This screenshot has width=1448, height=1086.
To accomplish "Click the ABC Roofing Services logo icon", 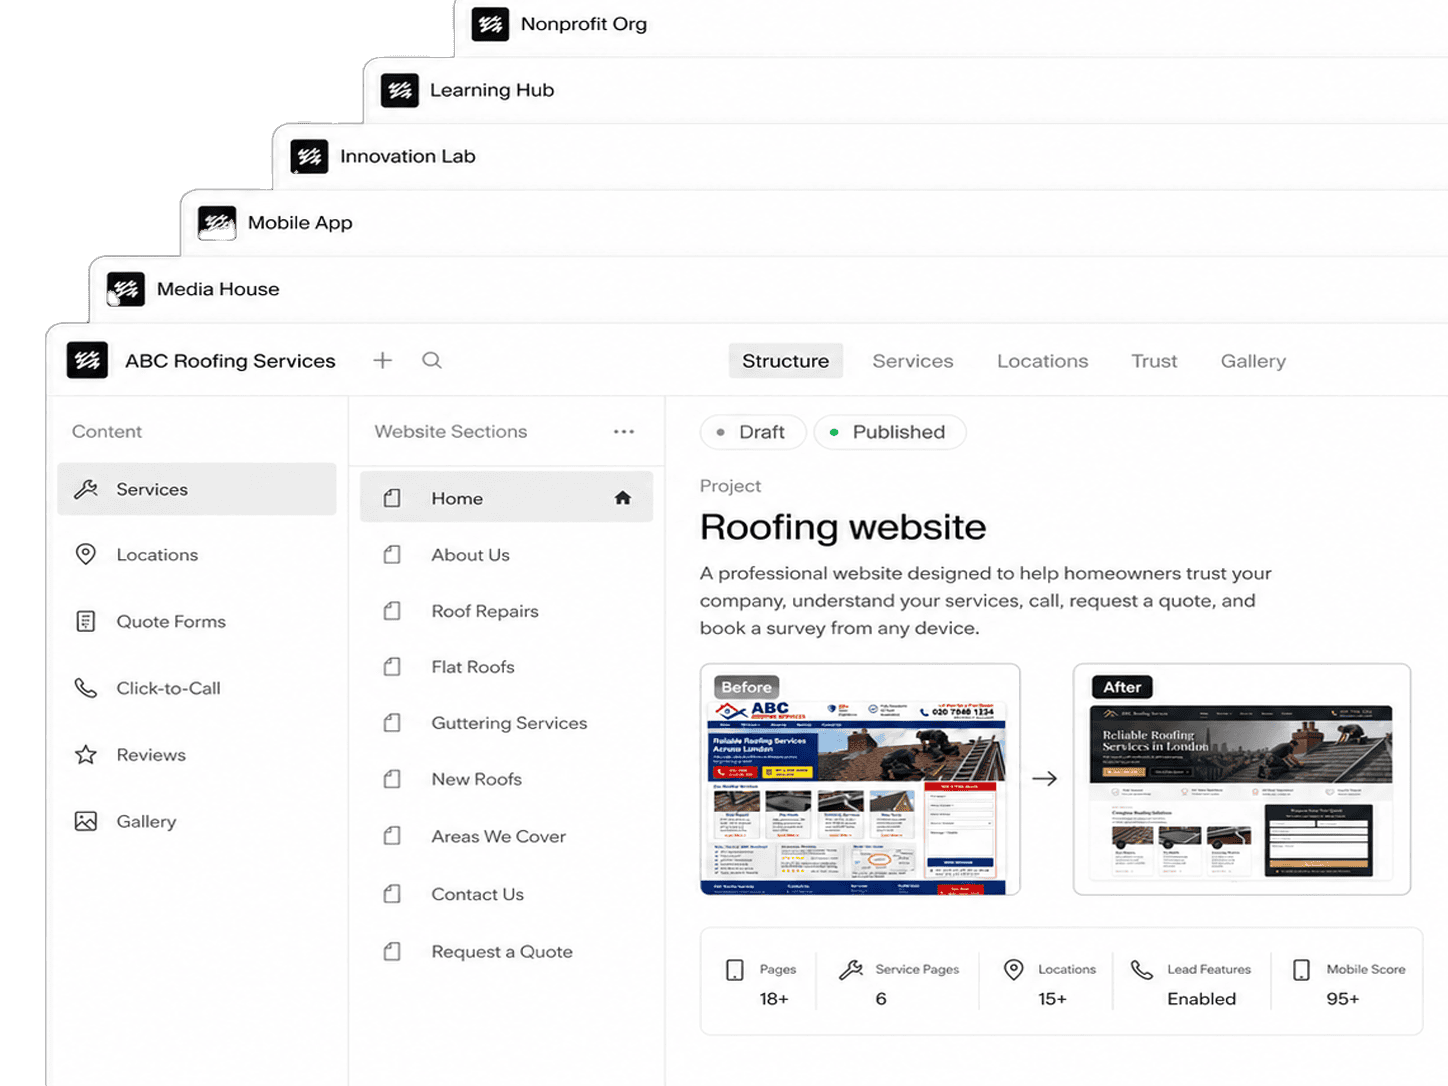I will click(87, 360).
